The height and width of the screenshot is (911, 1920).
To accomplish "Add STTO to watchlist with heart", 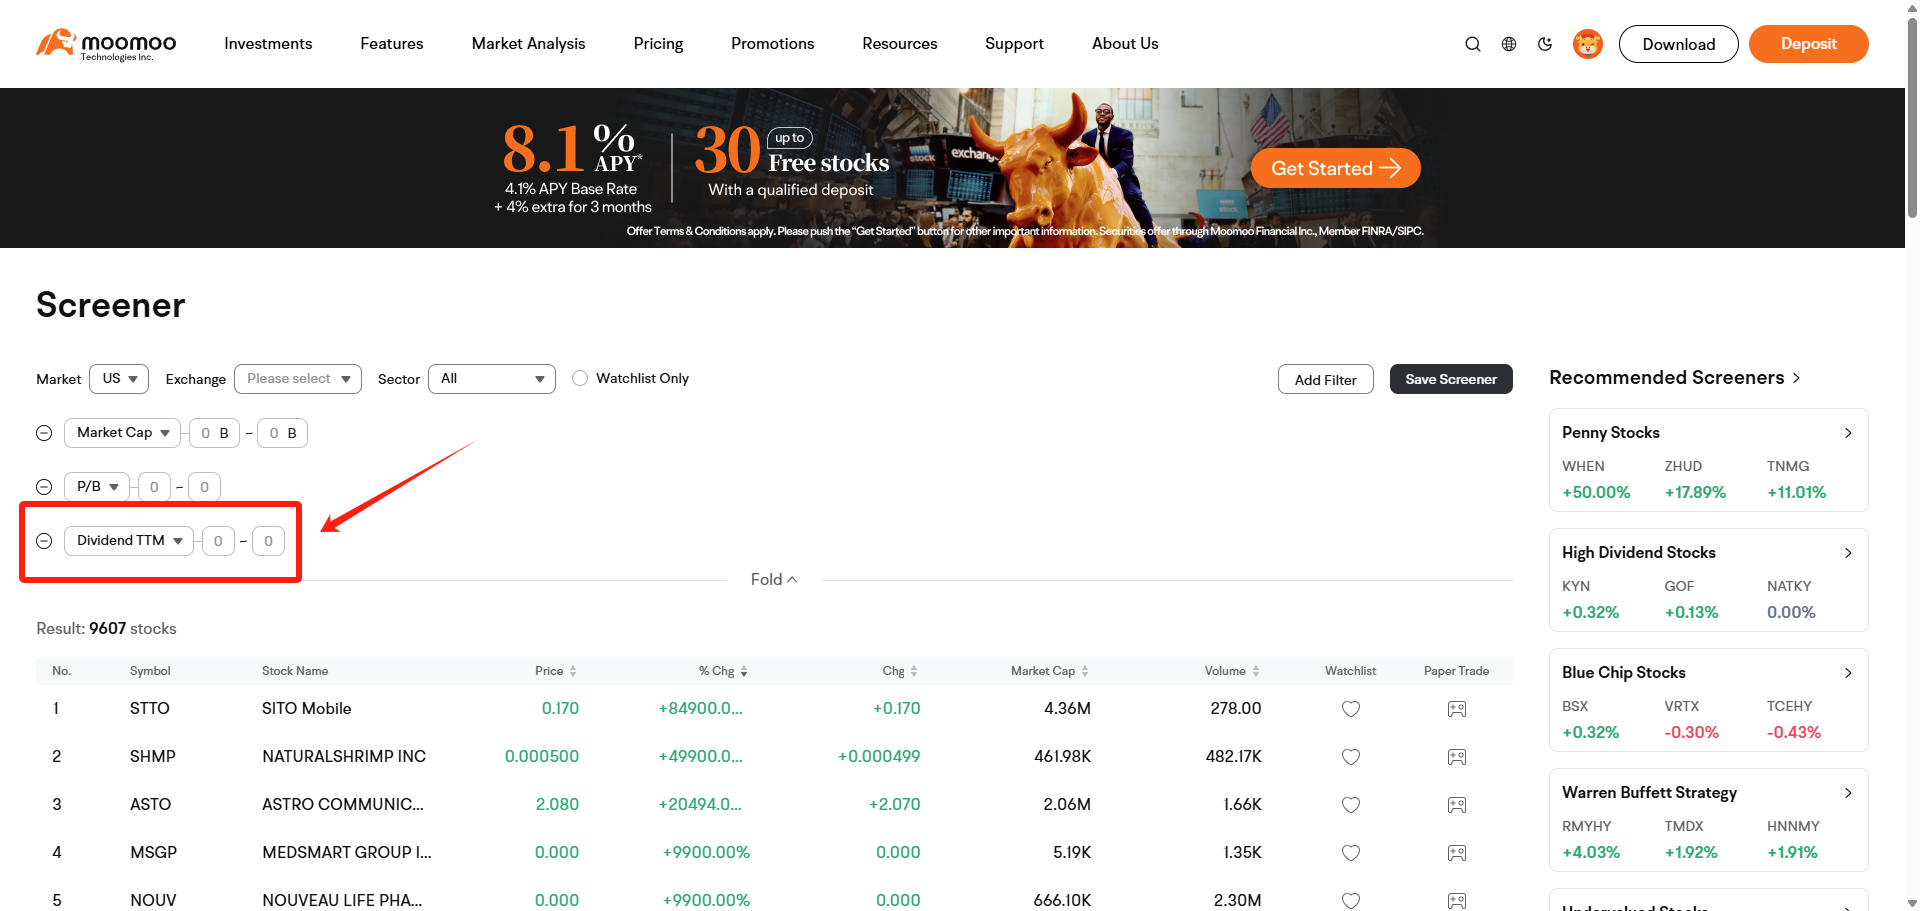I will click(1351, 709).
